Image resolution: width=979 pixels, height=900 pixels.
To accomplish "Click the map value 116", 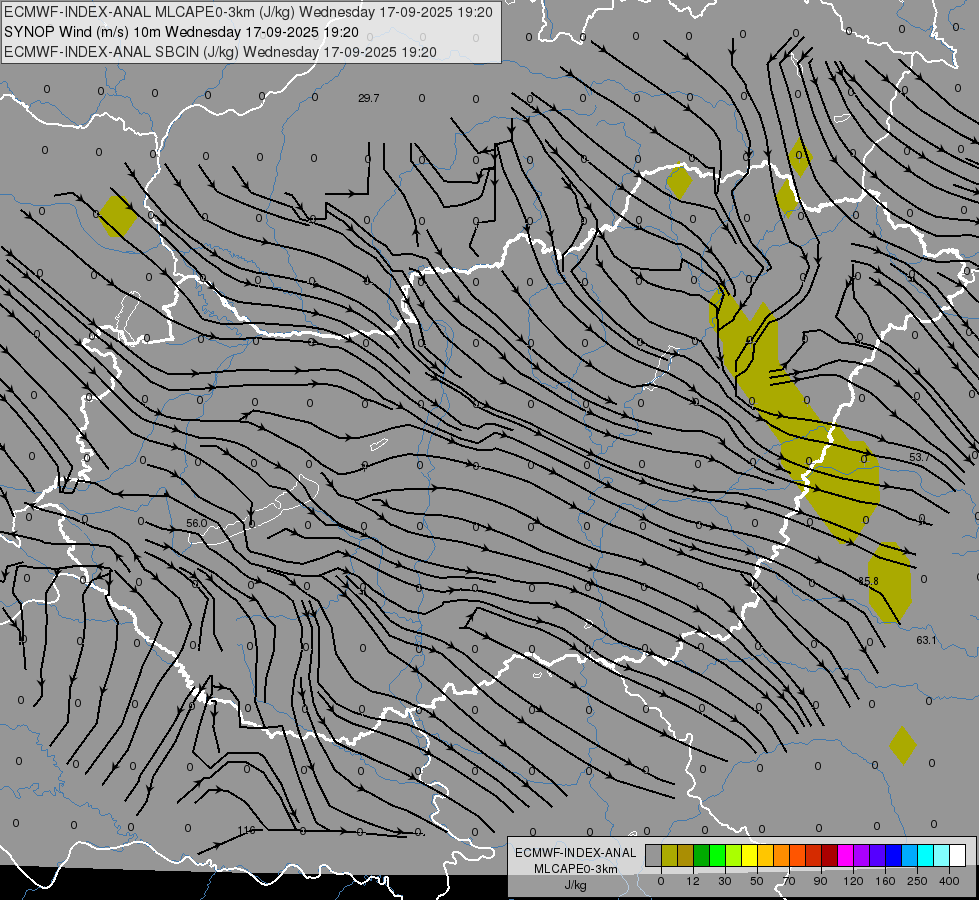I will (x=247, y=830).
